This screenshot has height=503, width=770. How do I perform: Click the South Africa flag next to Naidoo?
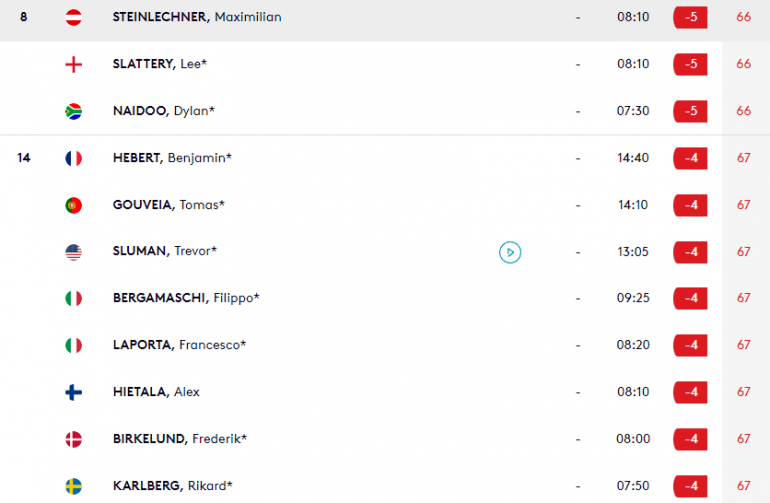74,112
